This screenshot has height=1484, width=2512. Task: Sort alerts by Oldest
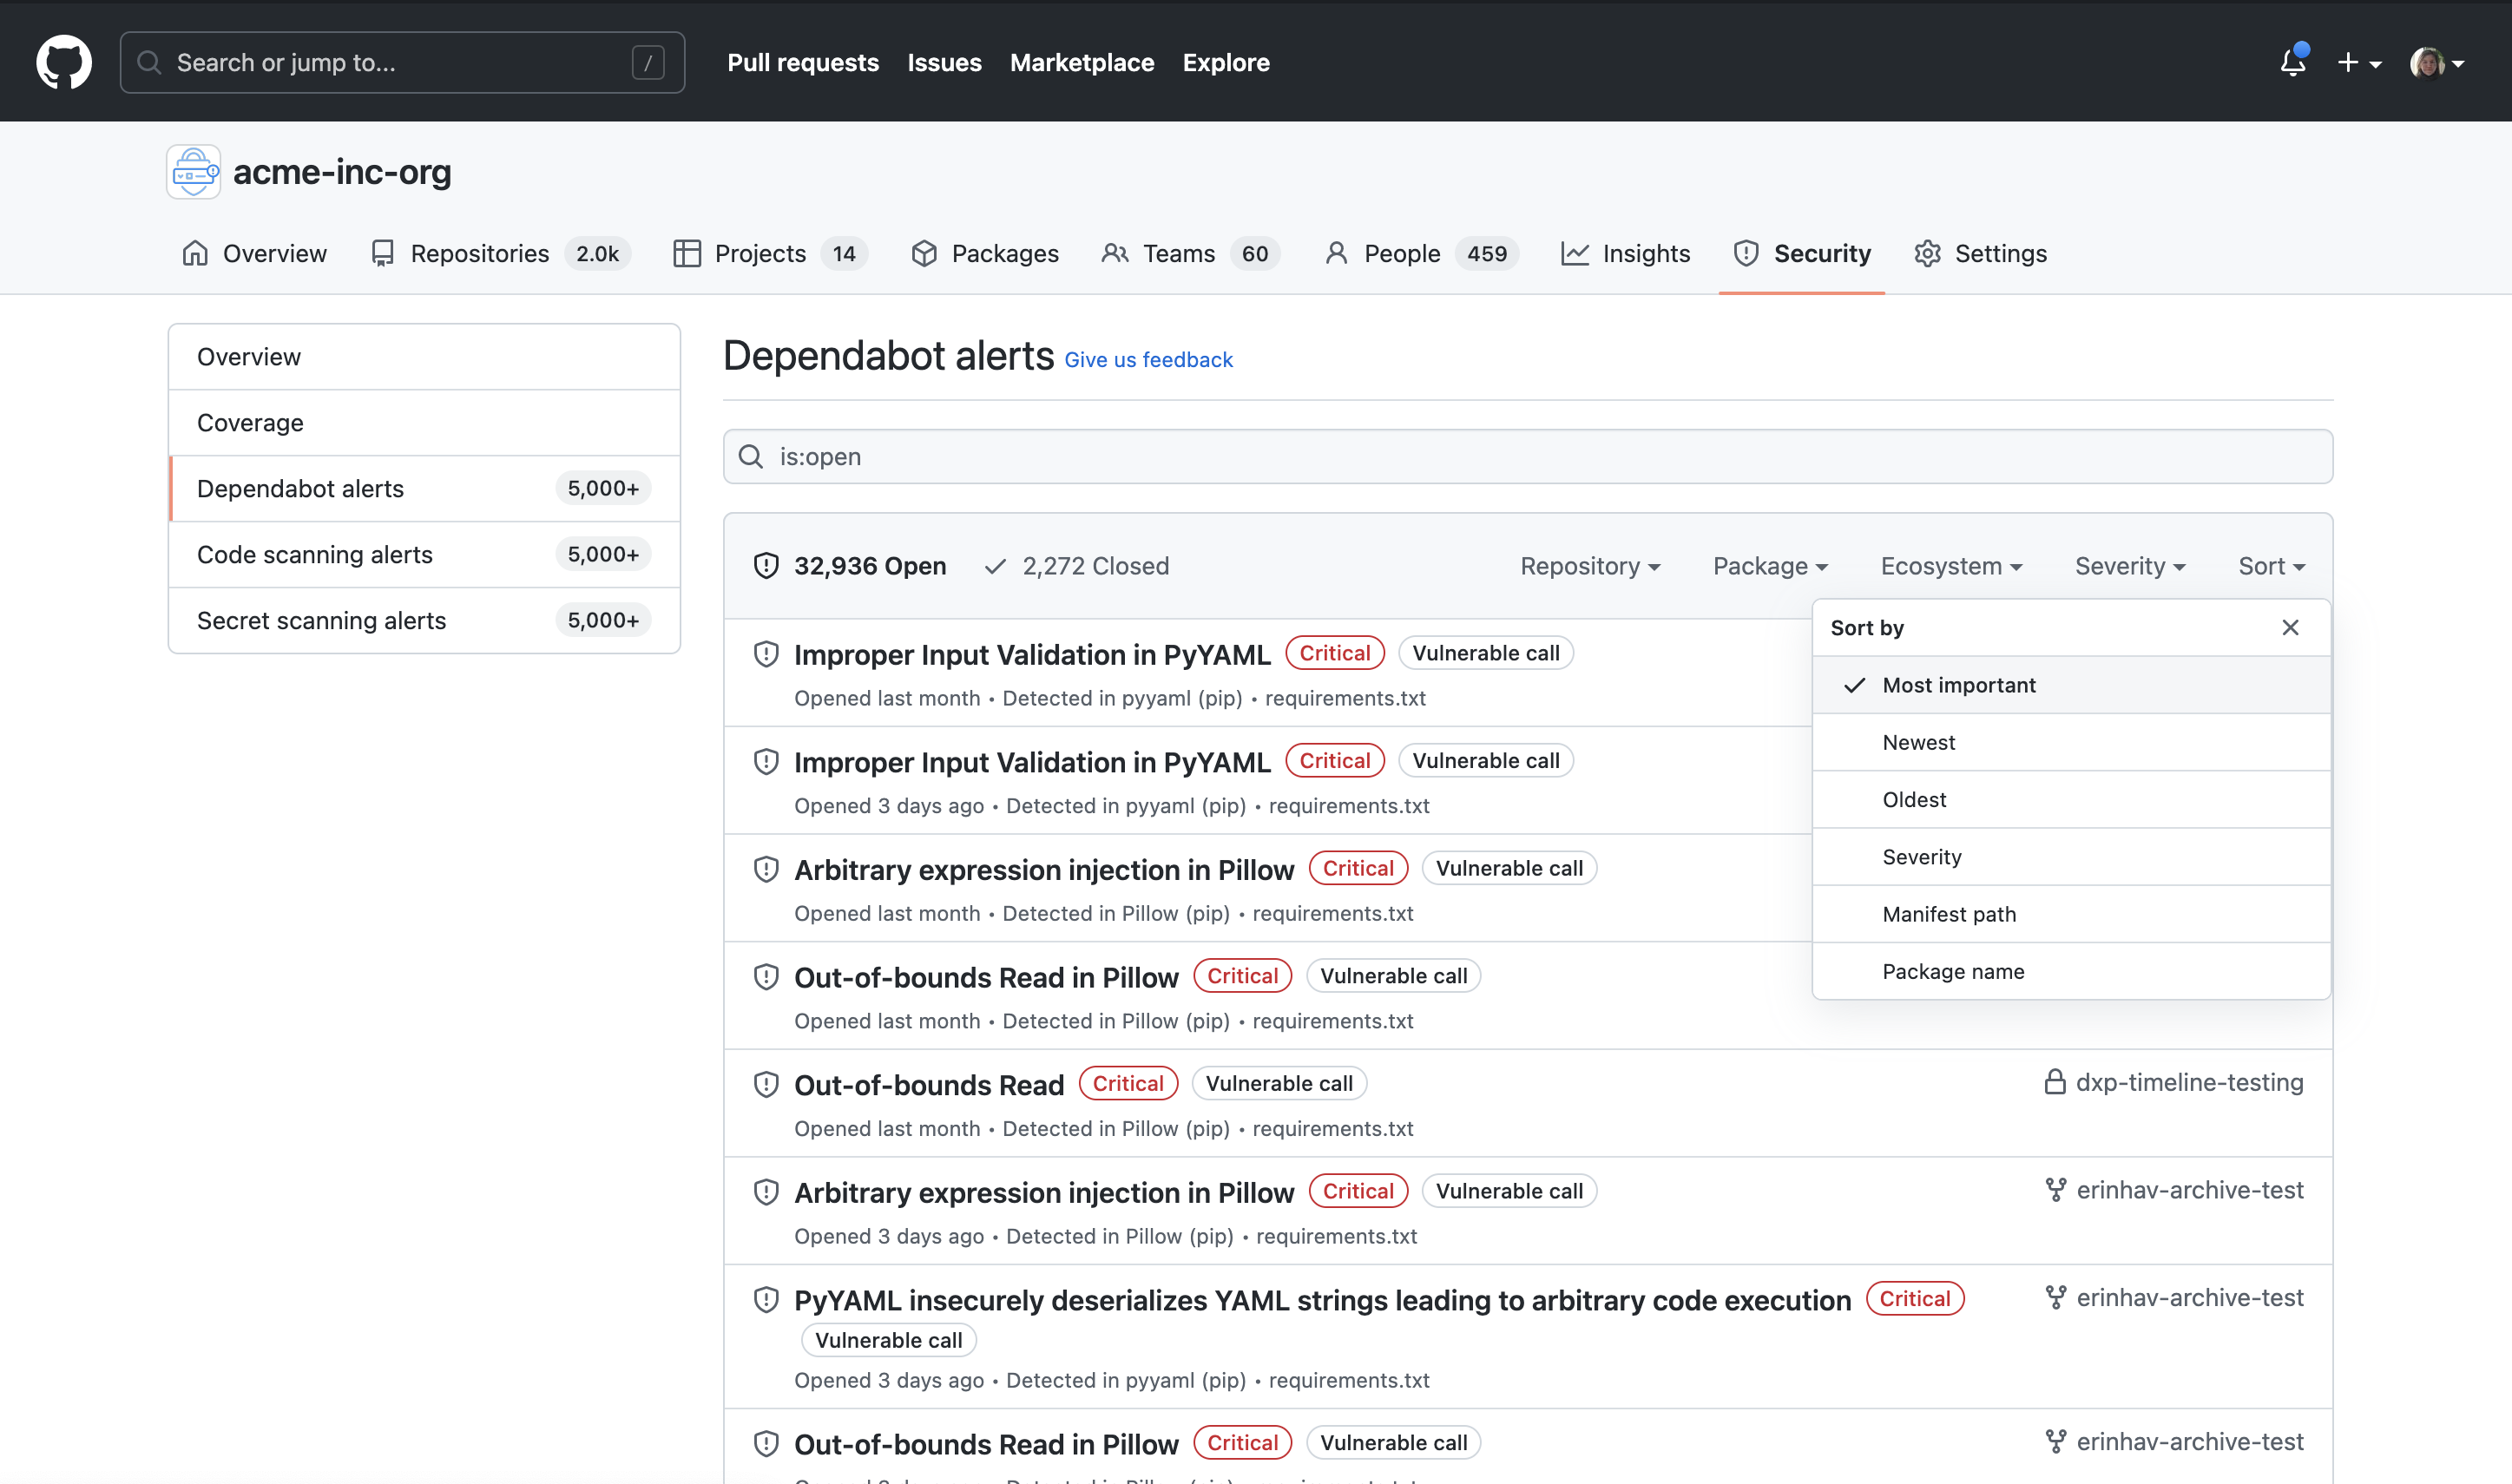2072,800
